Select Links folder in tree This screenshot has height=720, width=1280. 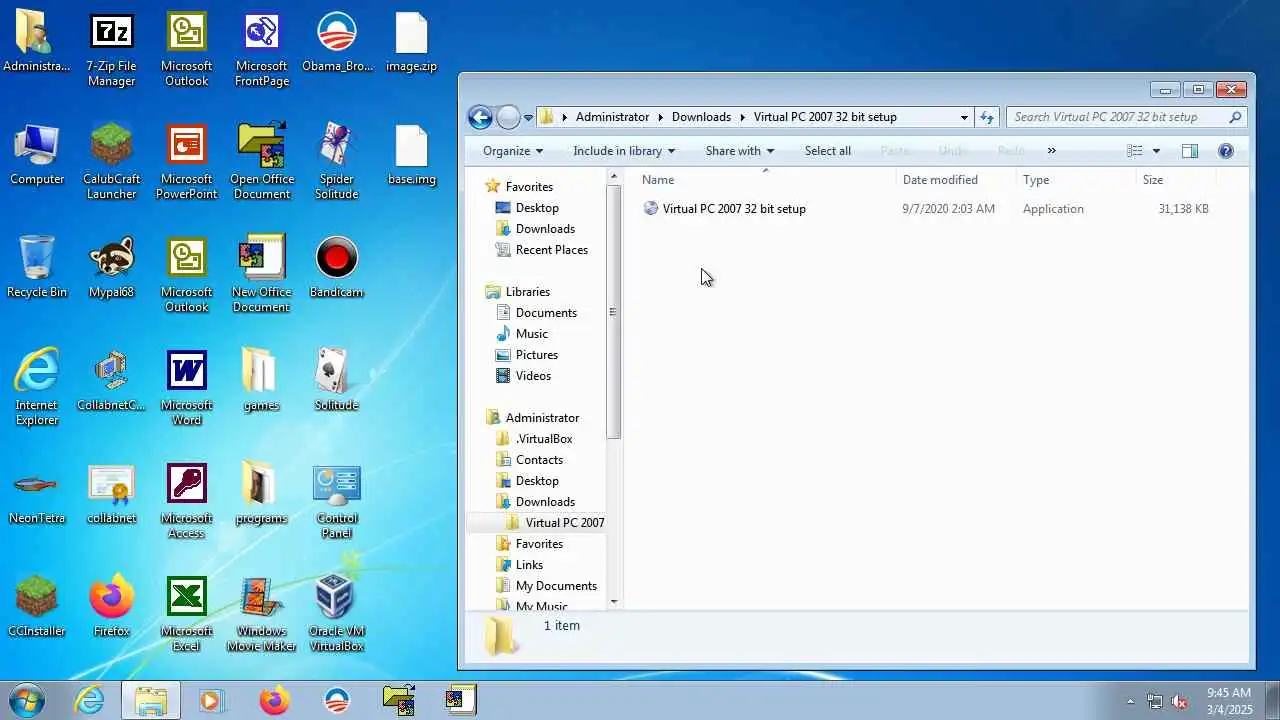[x=529, y=565]
